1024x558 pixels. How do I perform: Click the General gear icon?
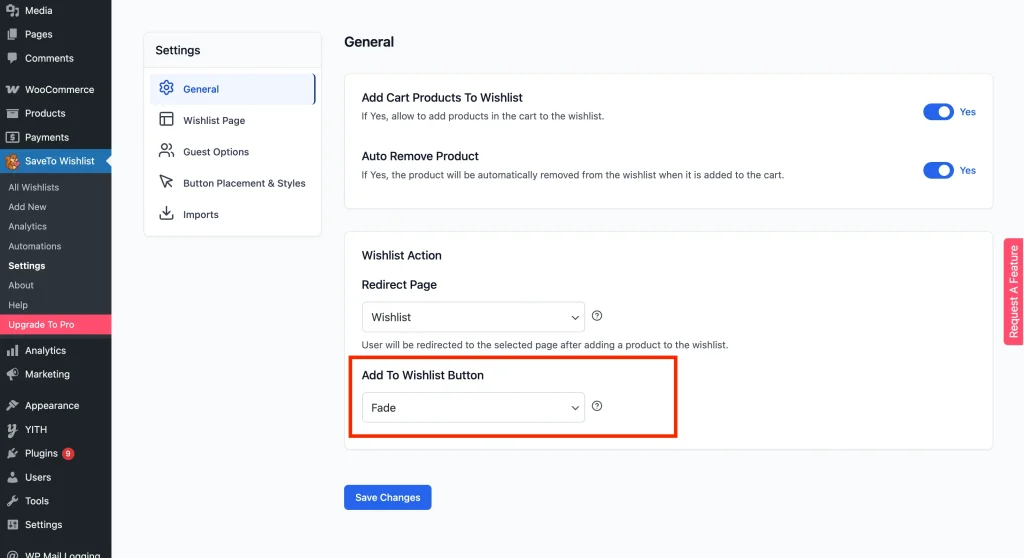click(167, 88)
